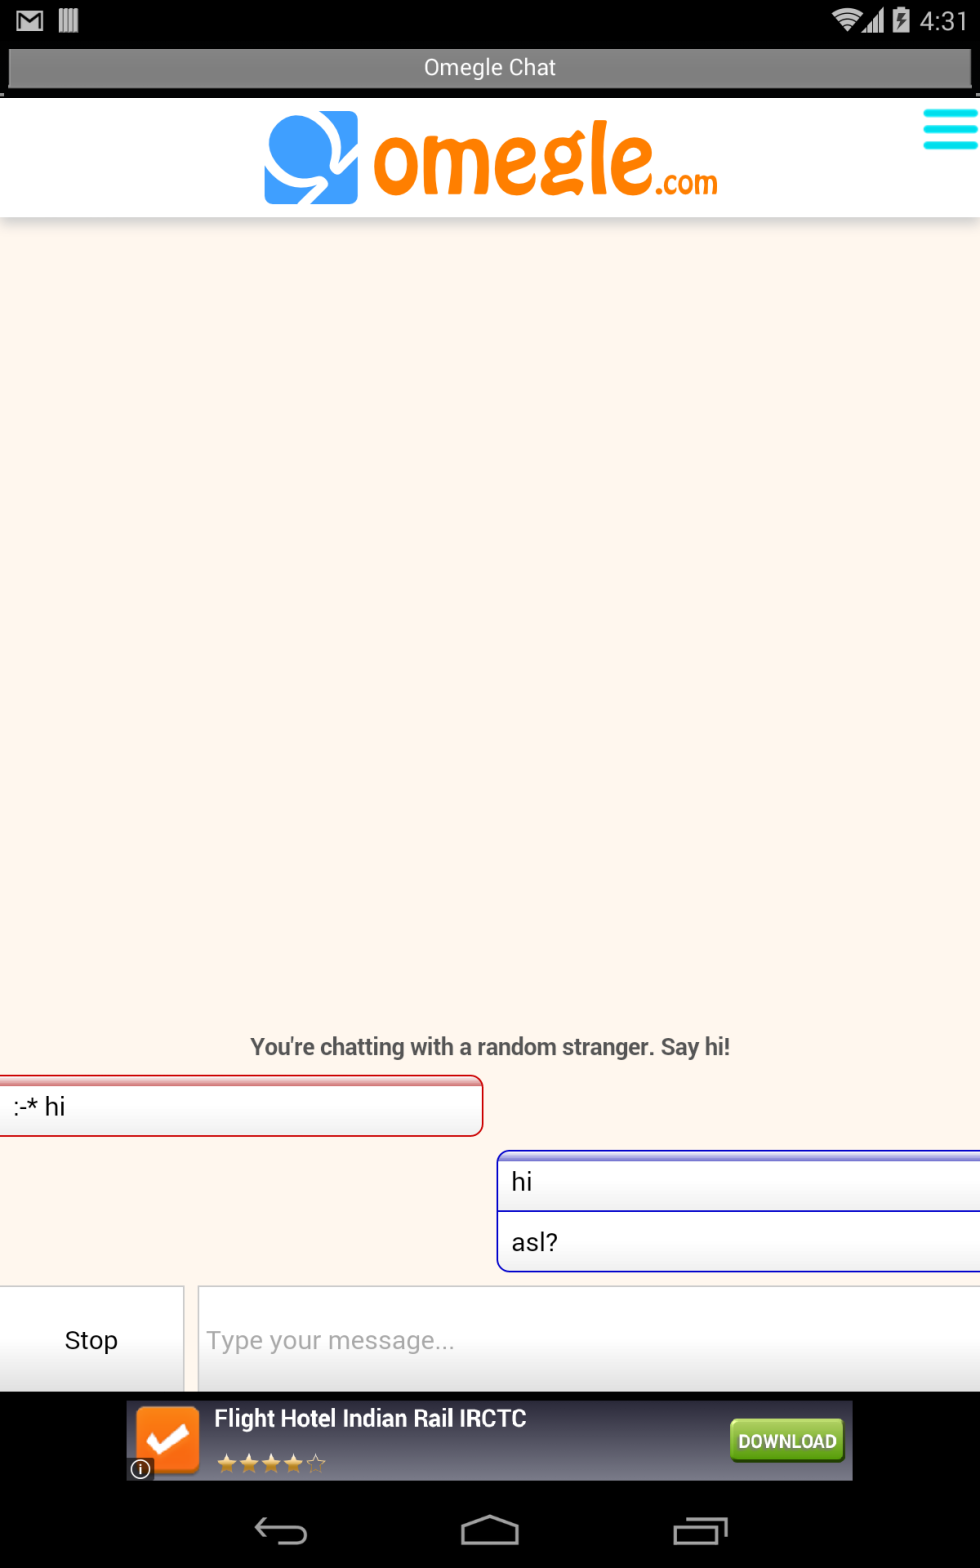980x1568 pixels.
Task: Click the Stop chat button
Action: (x=91, y=1340)
